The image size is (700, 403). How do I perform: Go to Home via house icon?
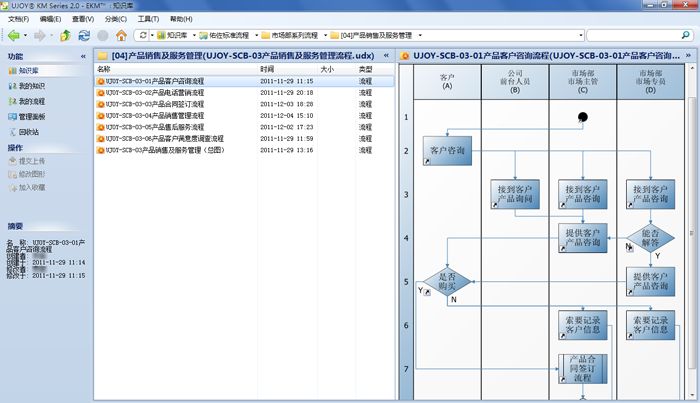pos(121,35)
